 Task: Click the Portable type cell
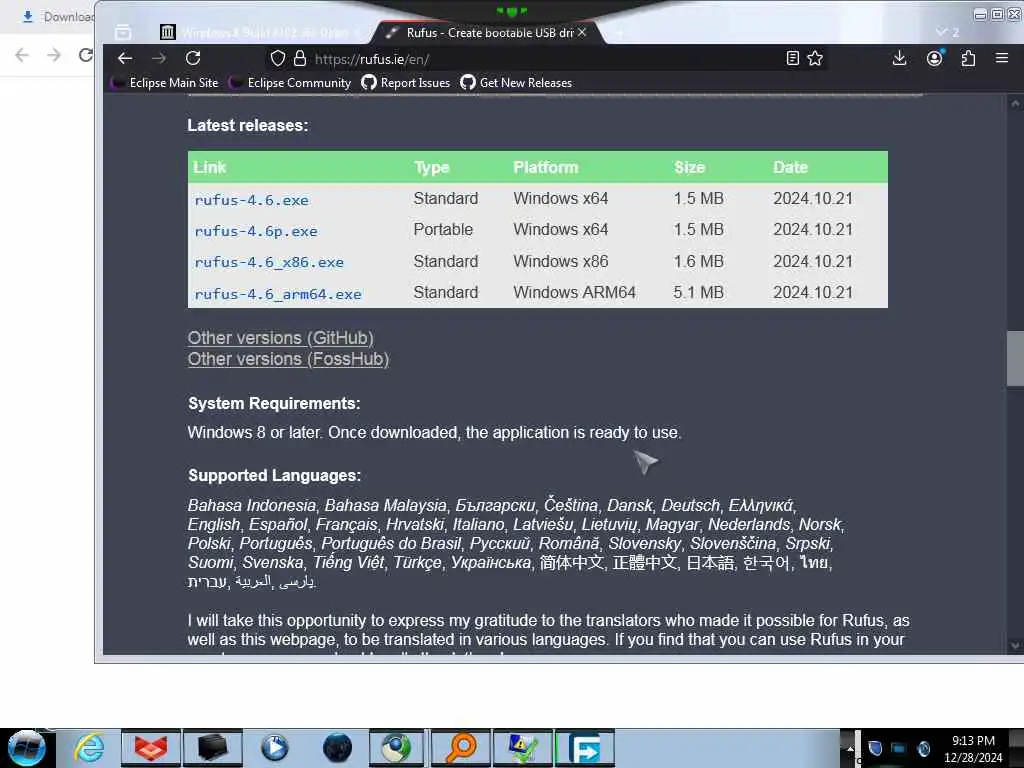click(x=443, y=230)
